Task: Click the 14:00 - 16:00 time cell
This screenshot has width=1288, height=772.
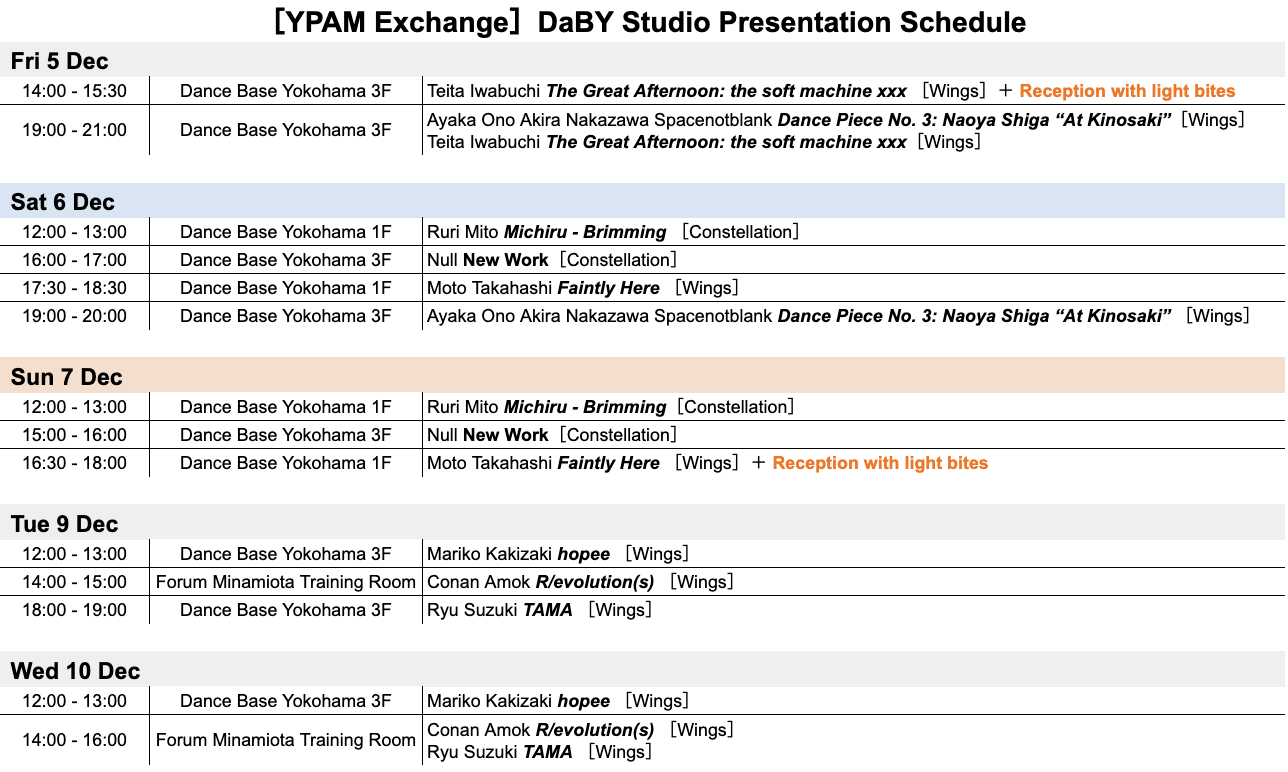Action: coord(74,740)
